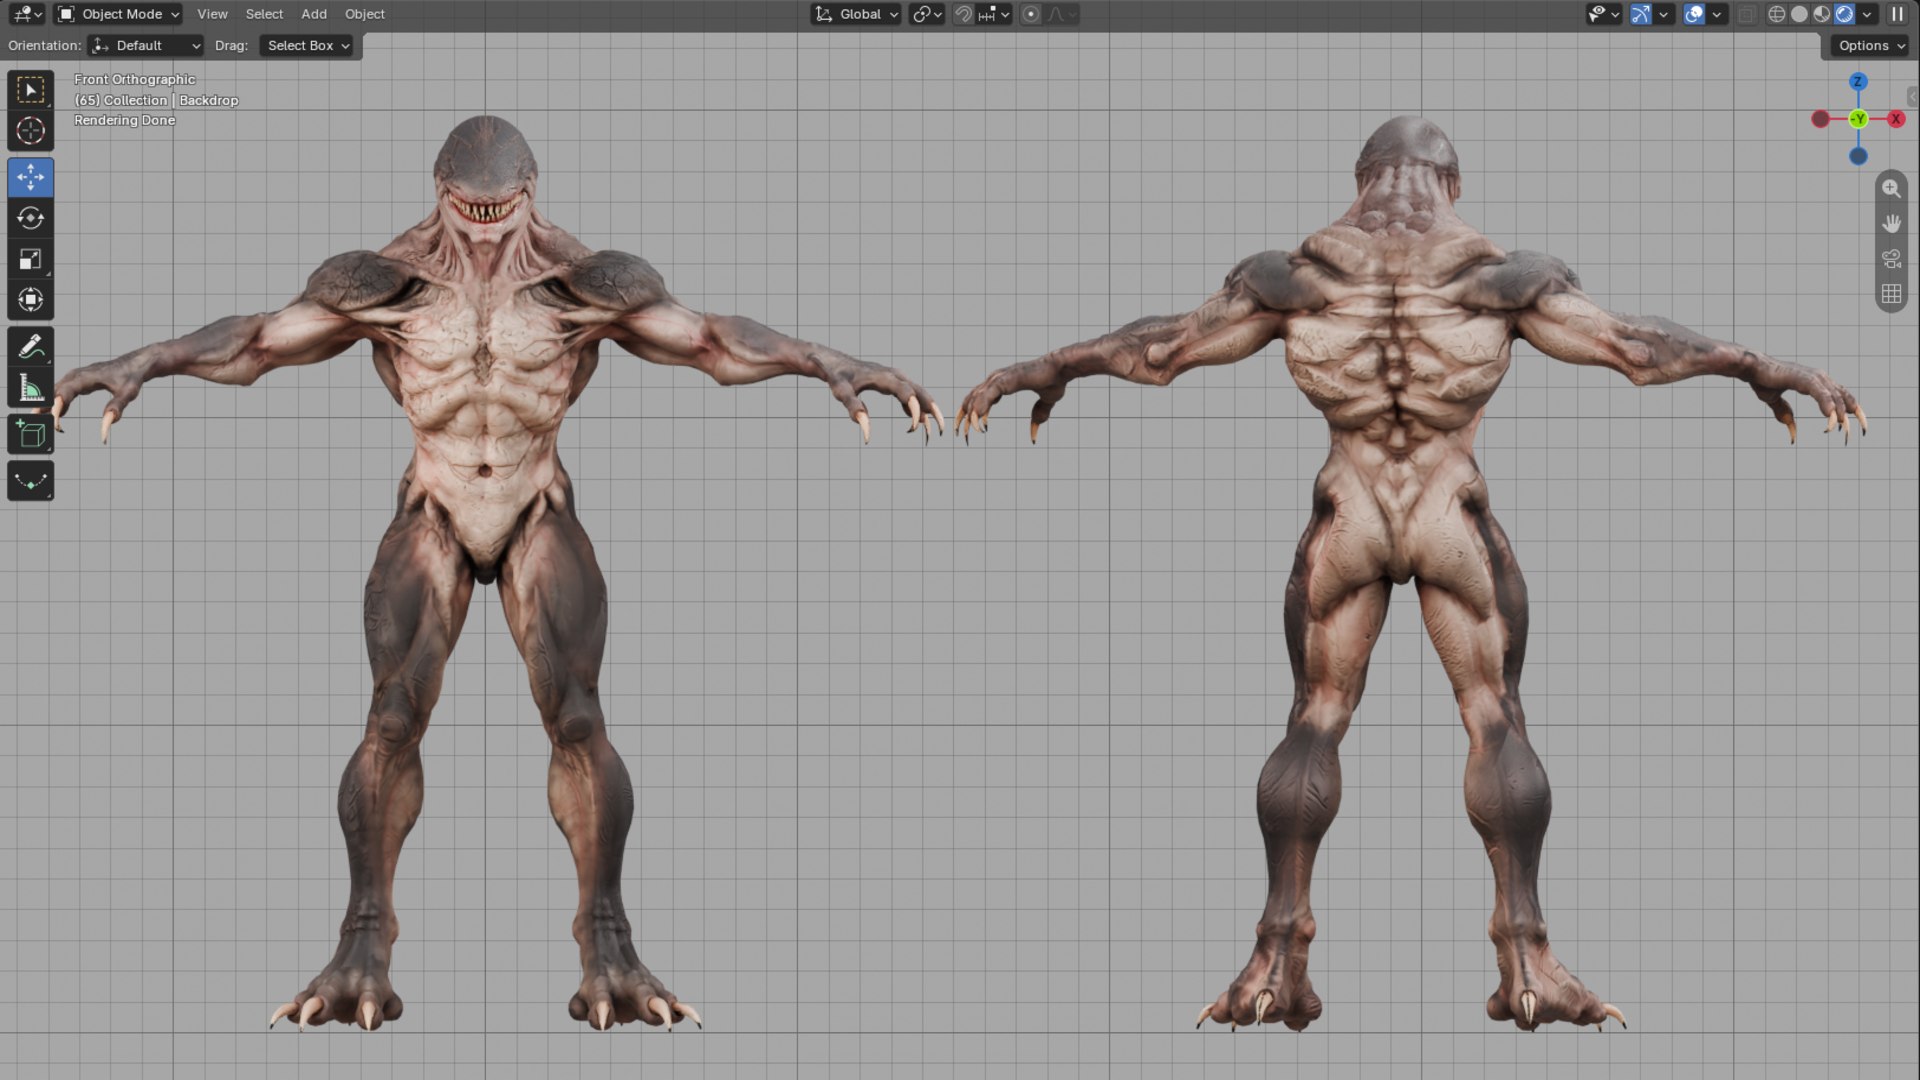The width and height of the screenshot is (1920, 1080).
Task: Toggle viewport gizmos button
Action: pyautogui.click(x=1641, y=14)
